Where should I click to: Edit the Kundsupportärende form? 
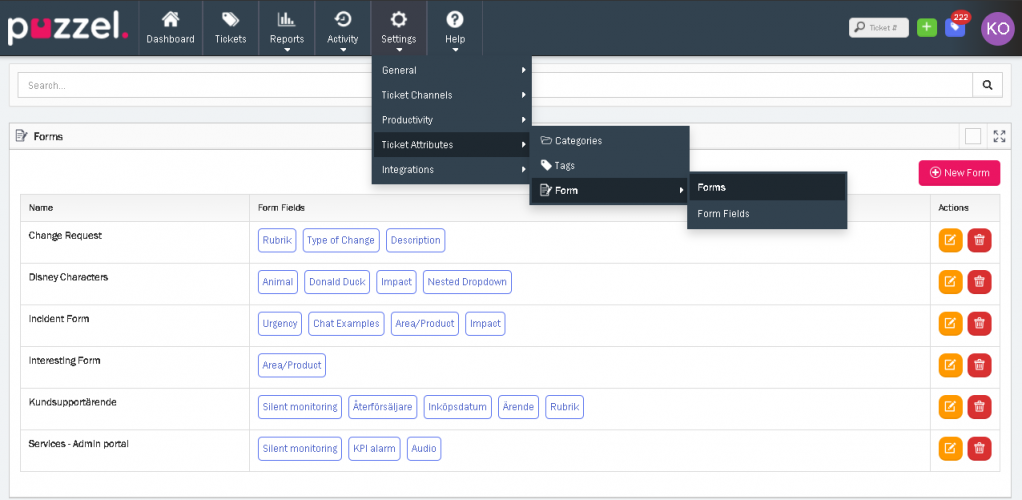click(x=950, y=406)
